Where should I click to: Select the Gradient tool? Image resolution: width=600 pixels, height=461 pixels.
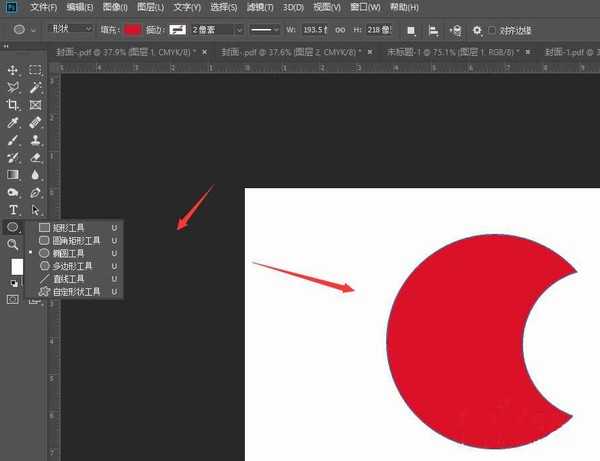pos(14,175)
